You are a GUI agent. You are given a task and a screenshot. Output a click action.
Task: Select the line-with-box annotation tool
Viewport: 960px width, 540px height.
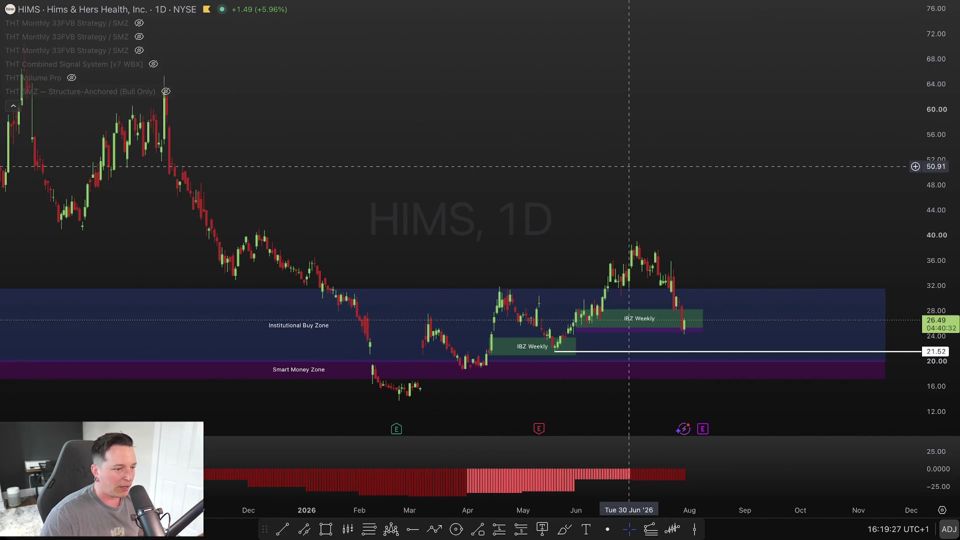478,529
